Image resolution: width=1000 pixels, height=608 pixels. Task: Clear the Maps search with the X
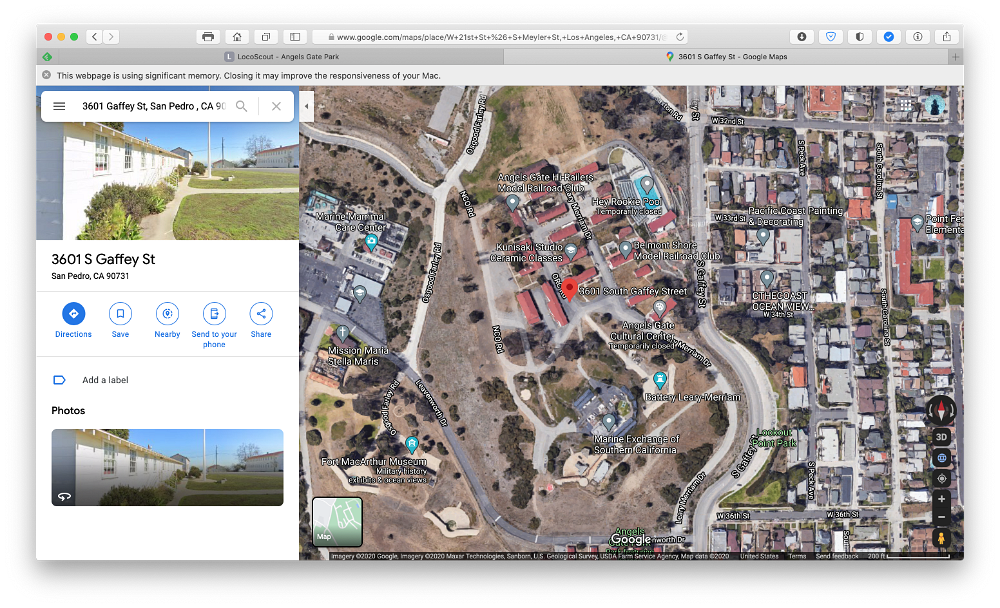point(276,106)
